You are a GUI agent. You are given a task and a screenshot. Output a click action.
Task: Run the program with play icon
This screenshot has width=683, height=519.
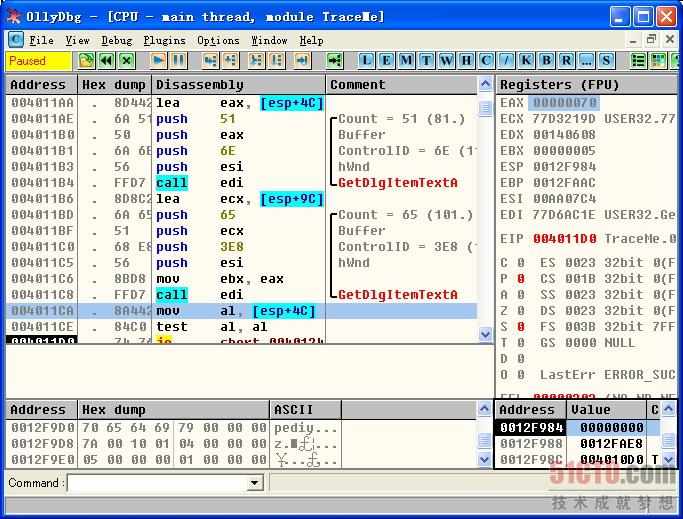[x=159, y=60]
